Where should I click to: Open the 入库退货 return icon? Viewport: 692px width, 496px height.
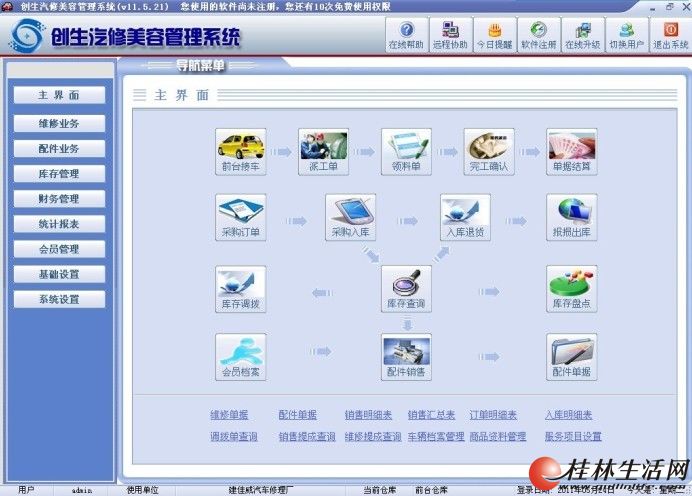point(465,217)
